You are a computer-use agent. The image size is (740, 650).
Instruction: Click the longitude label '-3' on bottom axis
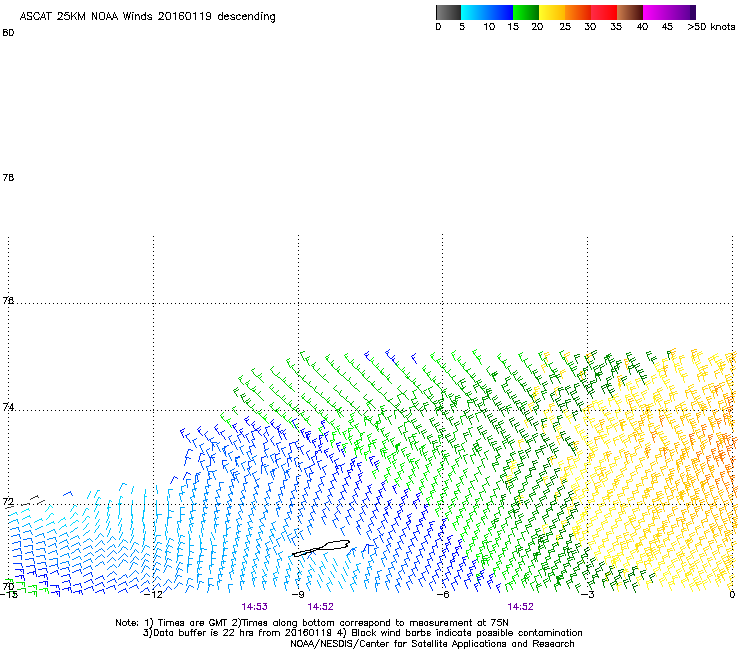pyautogui.click(x=588, y=595)
